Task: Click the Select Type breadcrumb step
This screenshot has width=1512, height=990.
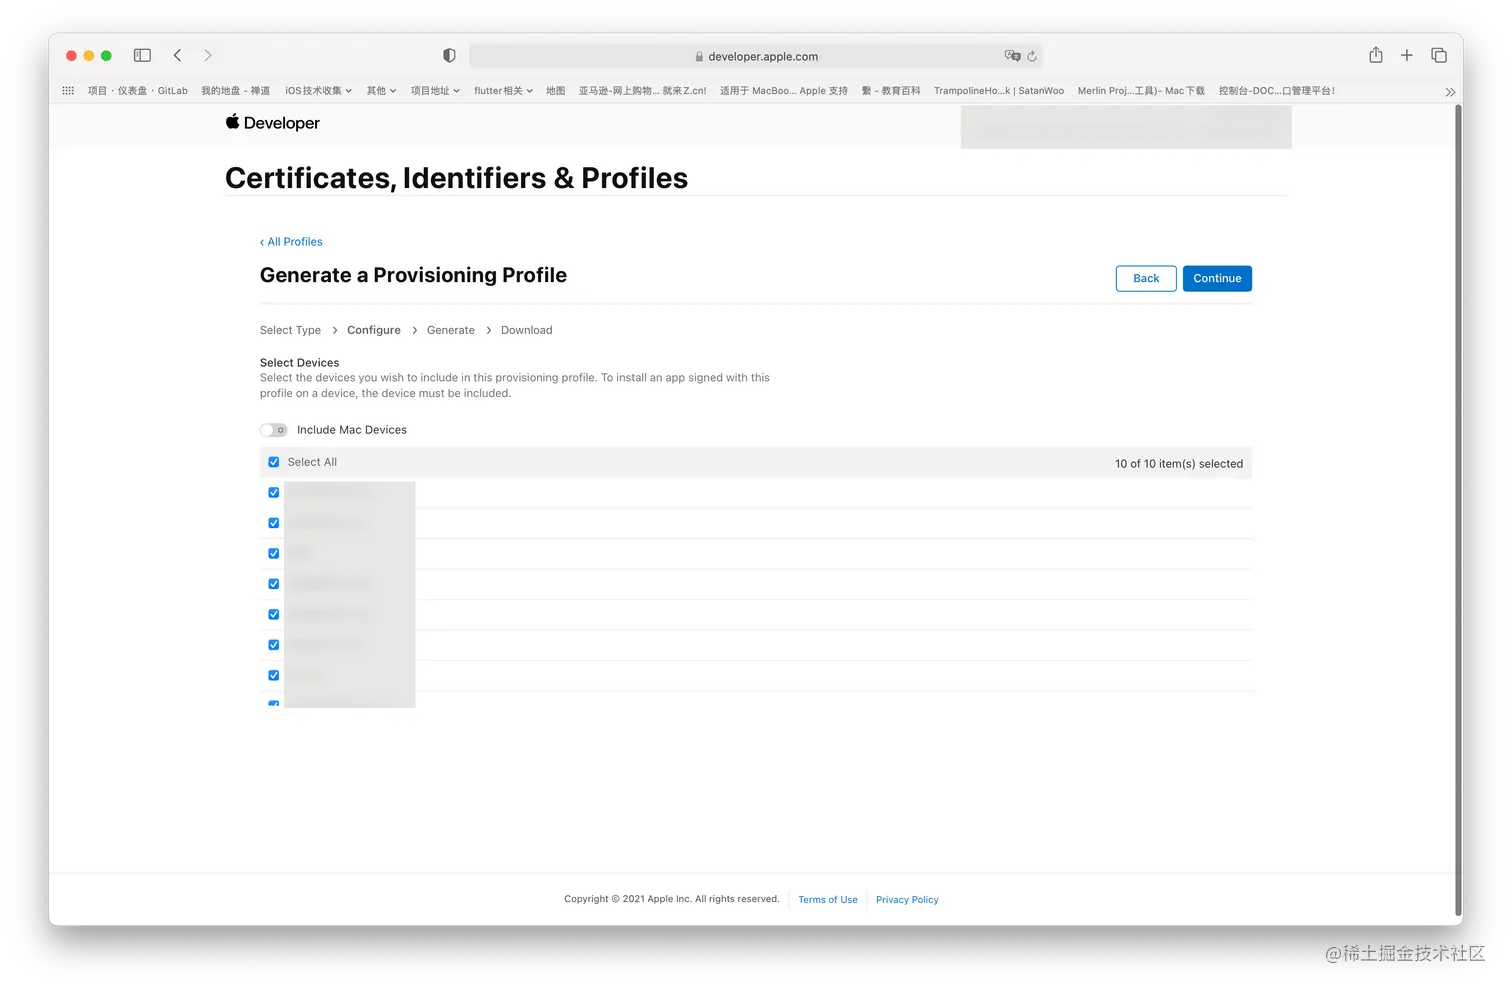Action: (290, 330)
